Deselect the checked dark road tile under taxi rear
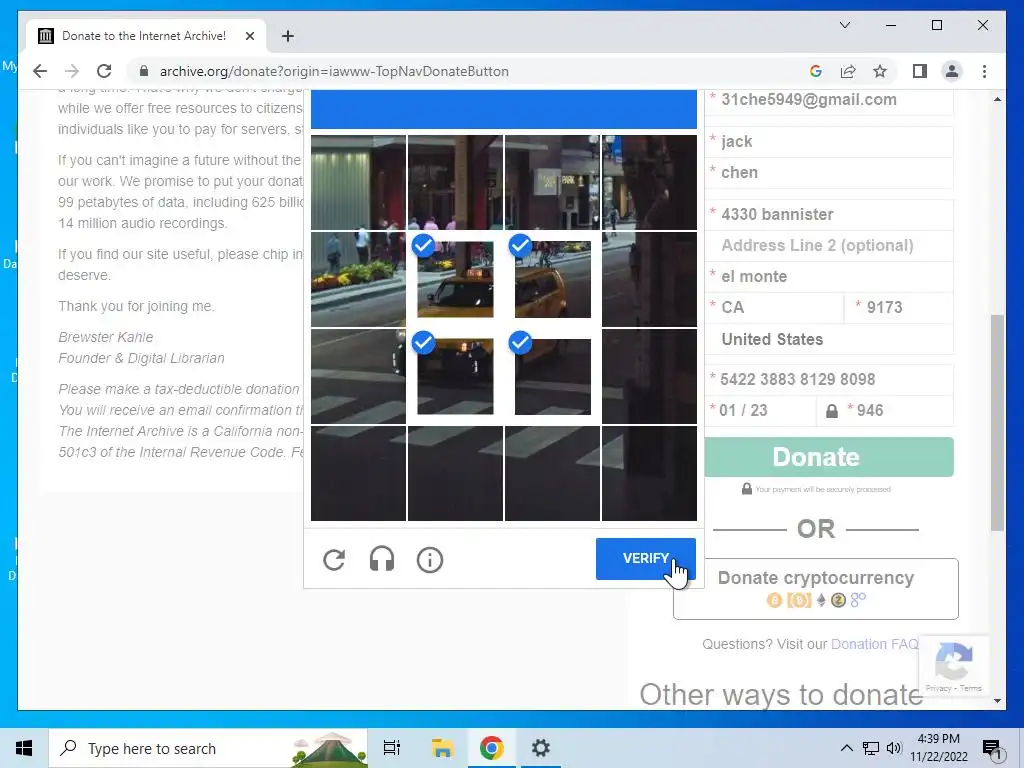Screen dimensions: 1024x768 [552, 377]
